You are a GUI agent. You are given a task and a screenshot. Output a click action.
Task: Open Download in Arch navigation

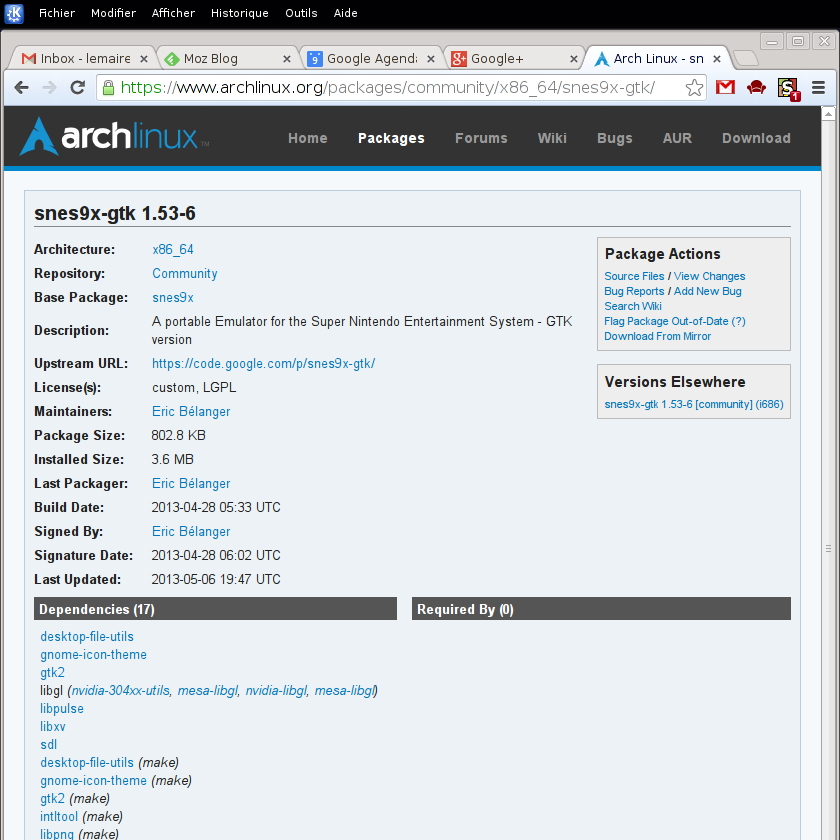(756, 138)
